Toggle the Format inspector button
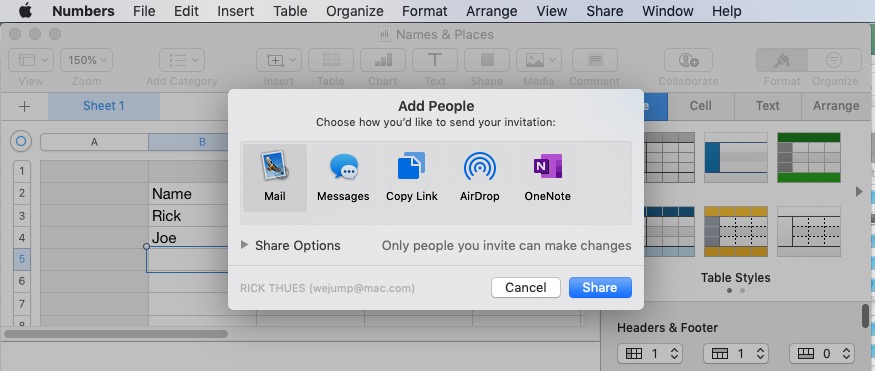The height and width of the screenshot is (371, 875). point(782,60)
